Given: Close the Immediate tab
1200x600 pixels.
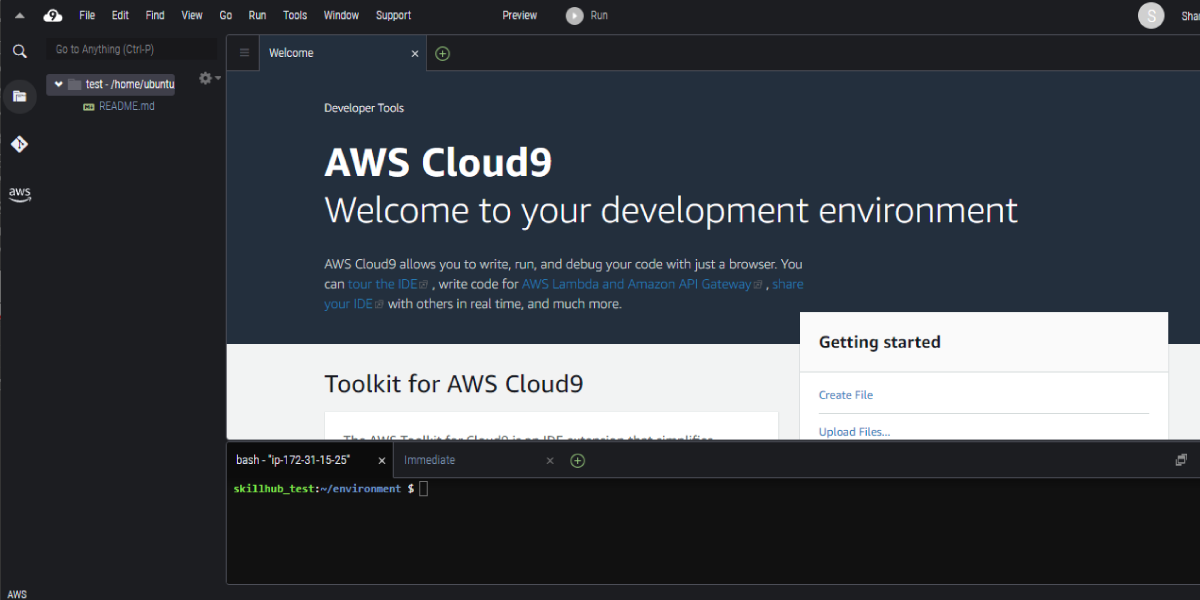Looking at the screenshot, I should [x=549, y=461].
